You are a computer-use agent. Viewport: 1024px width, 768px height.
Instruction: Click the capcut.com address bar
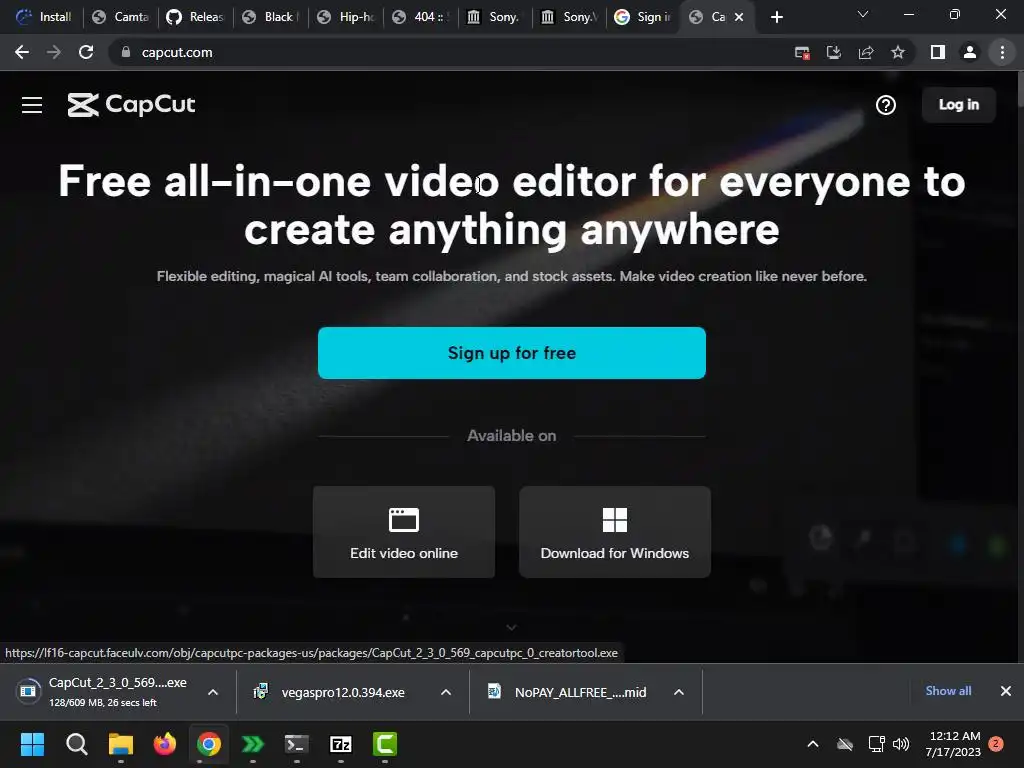[451, 52]
